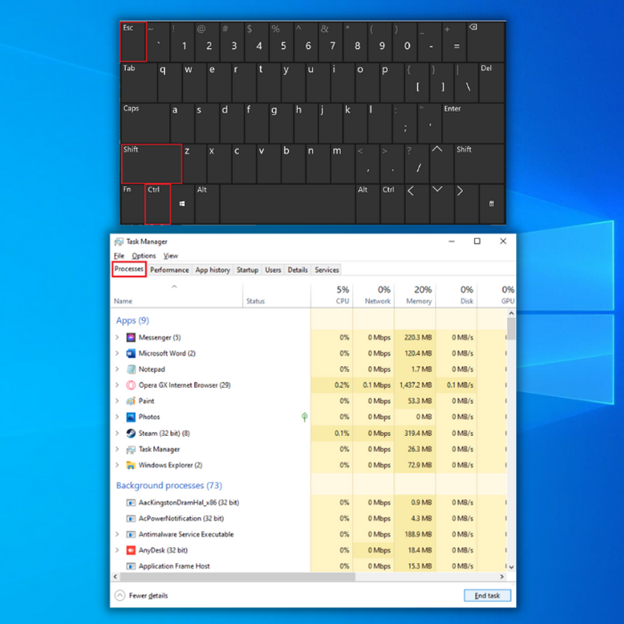Click the Windows Explorer folder icon

(131, 465)
